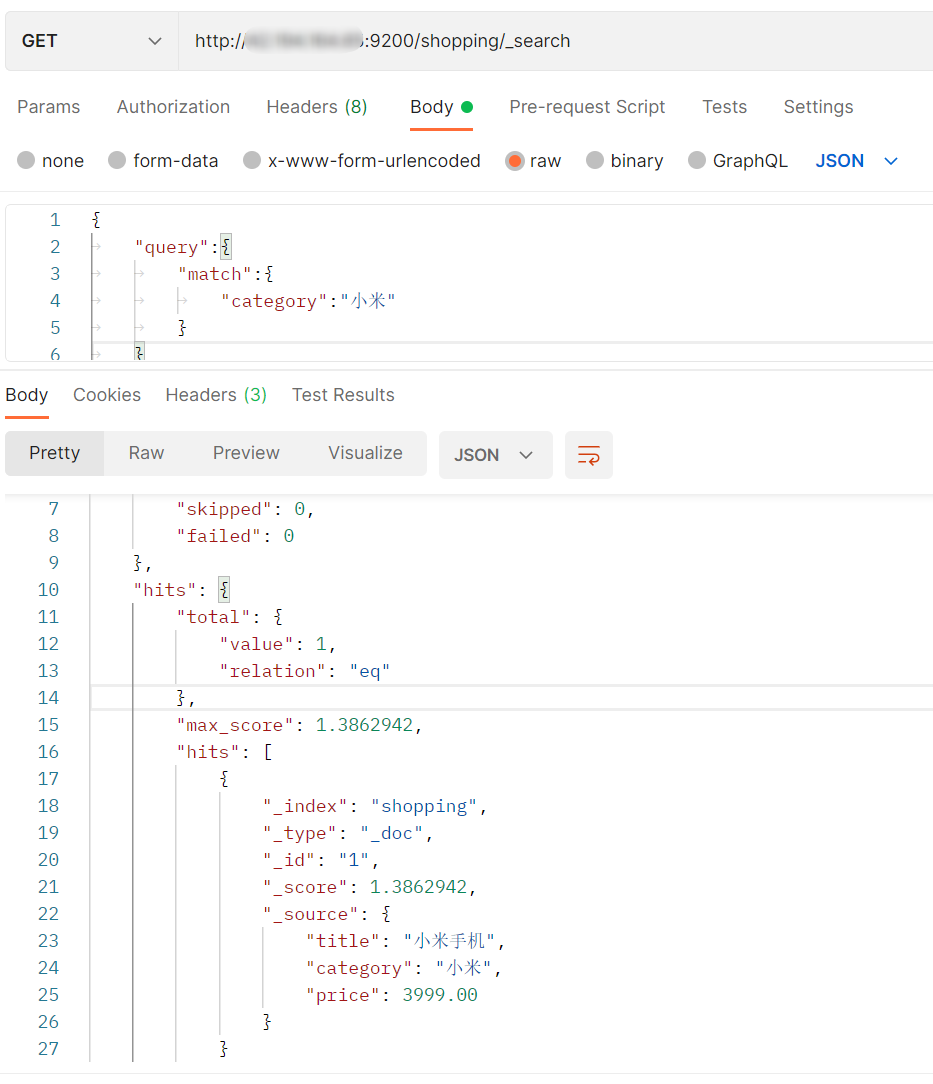The width and height of the screenshot is (933, 1084).
Task: Select the binary radio option
Action: pyautogui.click(x=595, y=161)
